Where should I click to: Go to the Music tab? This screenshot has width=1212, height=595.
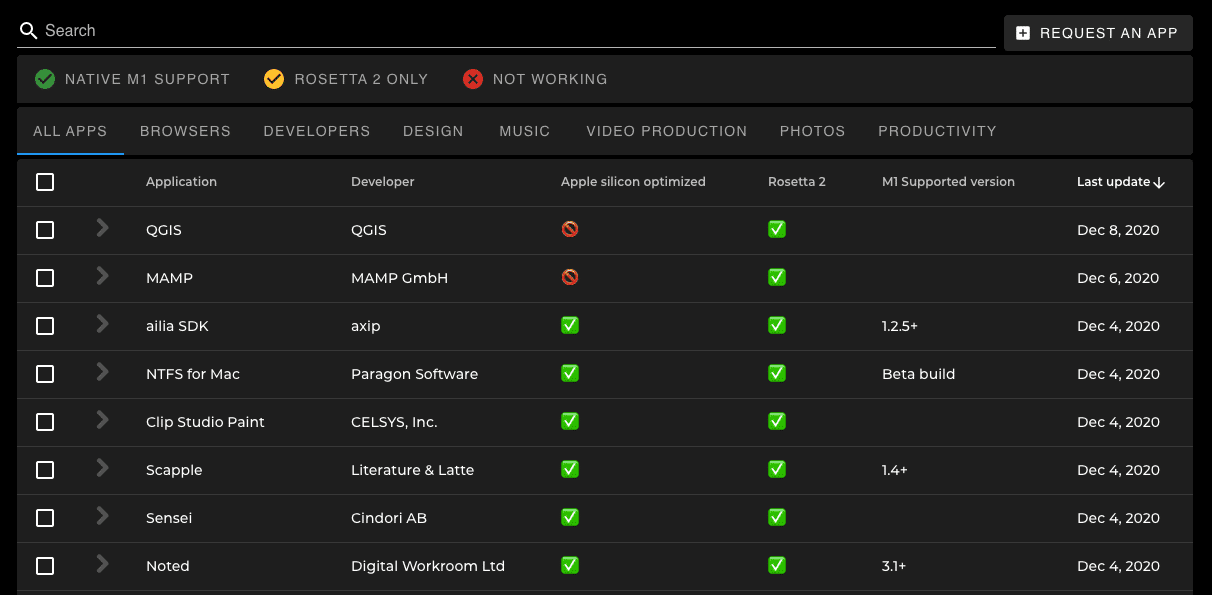coord(525,131)
